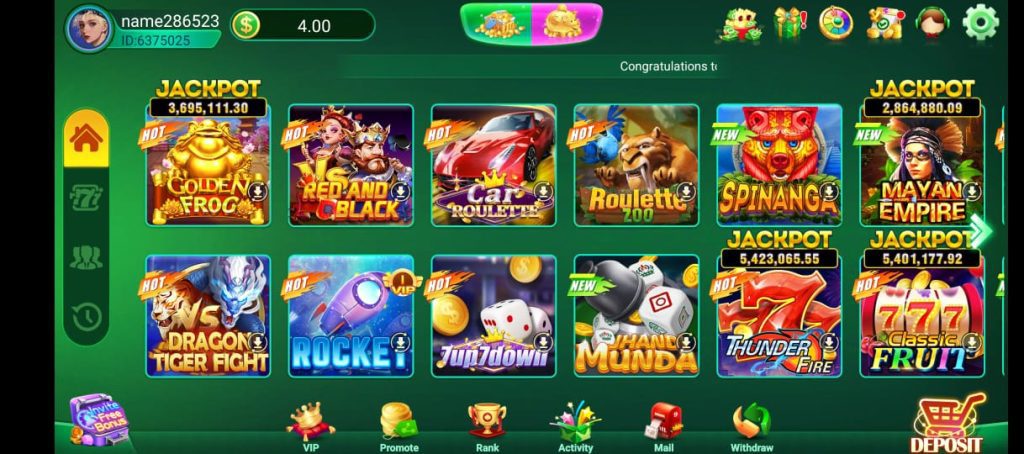1024x454 pixels.
Task: Switch to pink piggy bank toggle side
Action: tap(566, 24)
